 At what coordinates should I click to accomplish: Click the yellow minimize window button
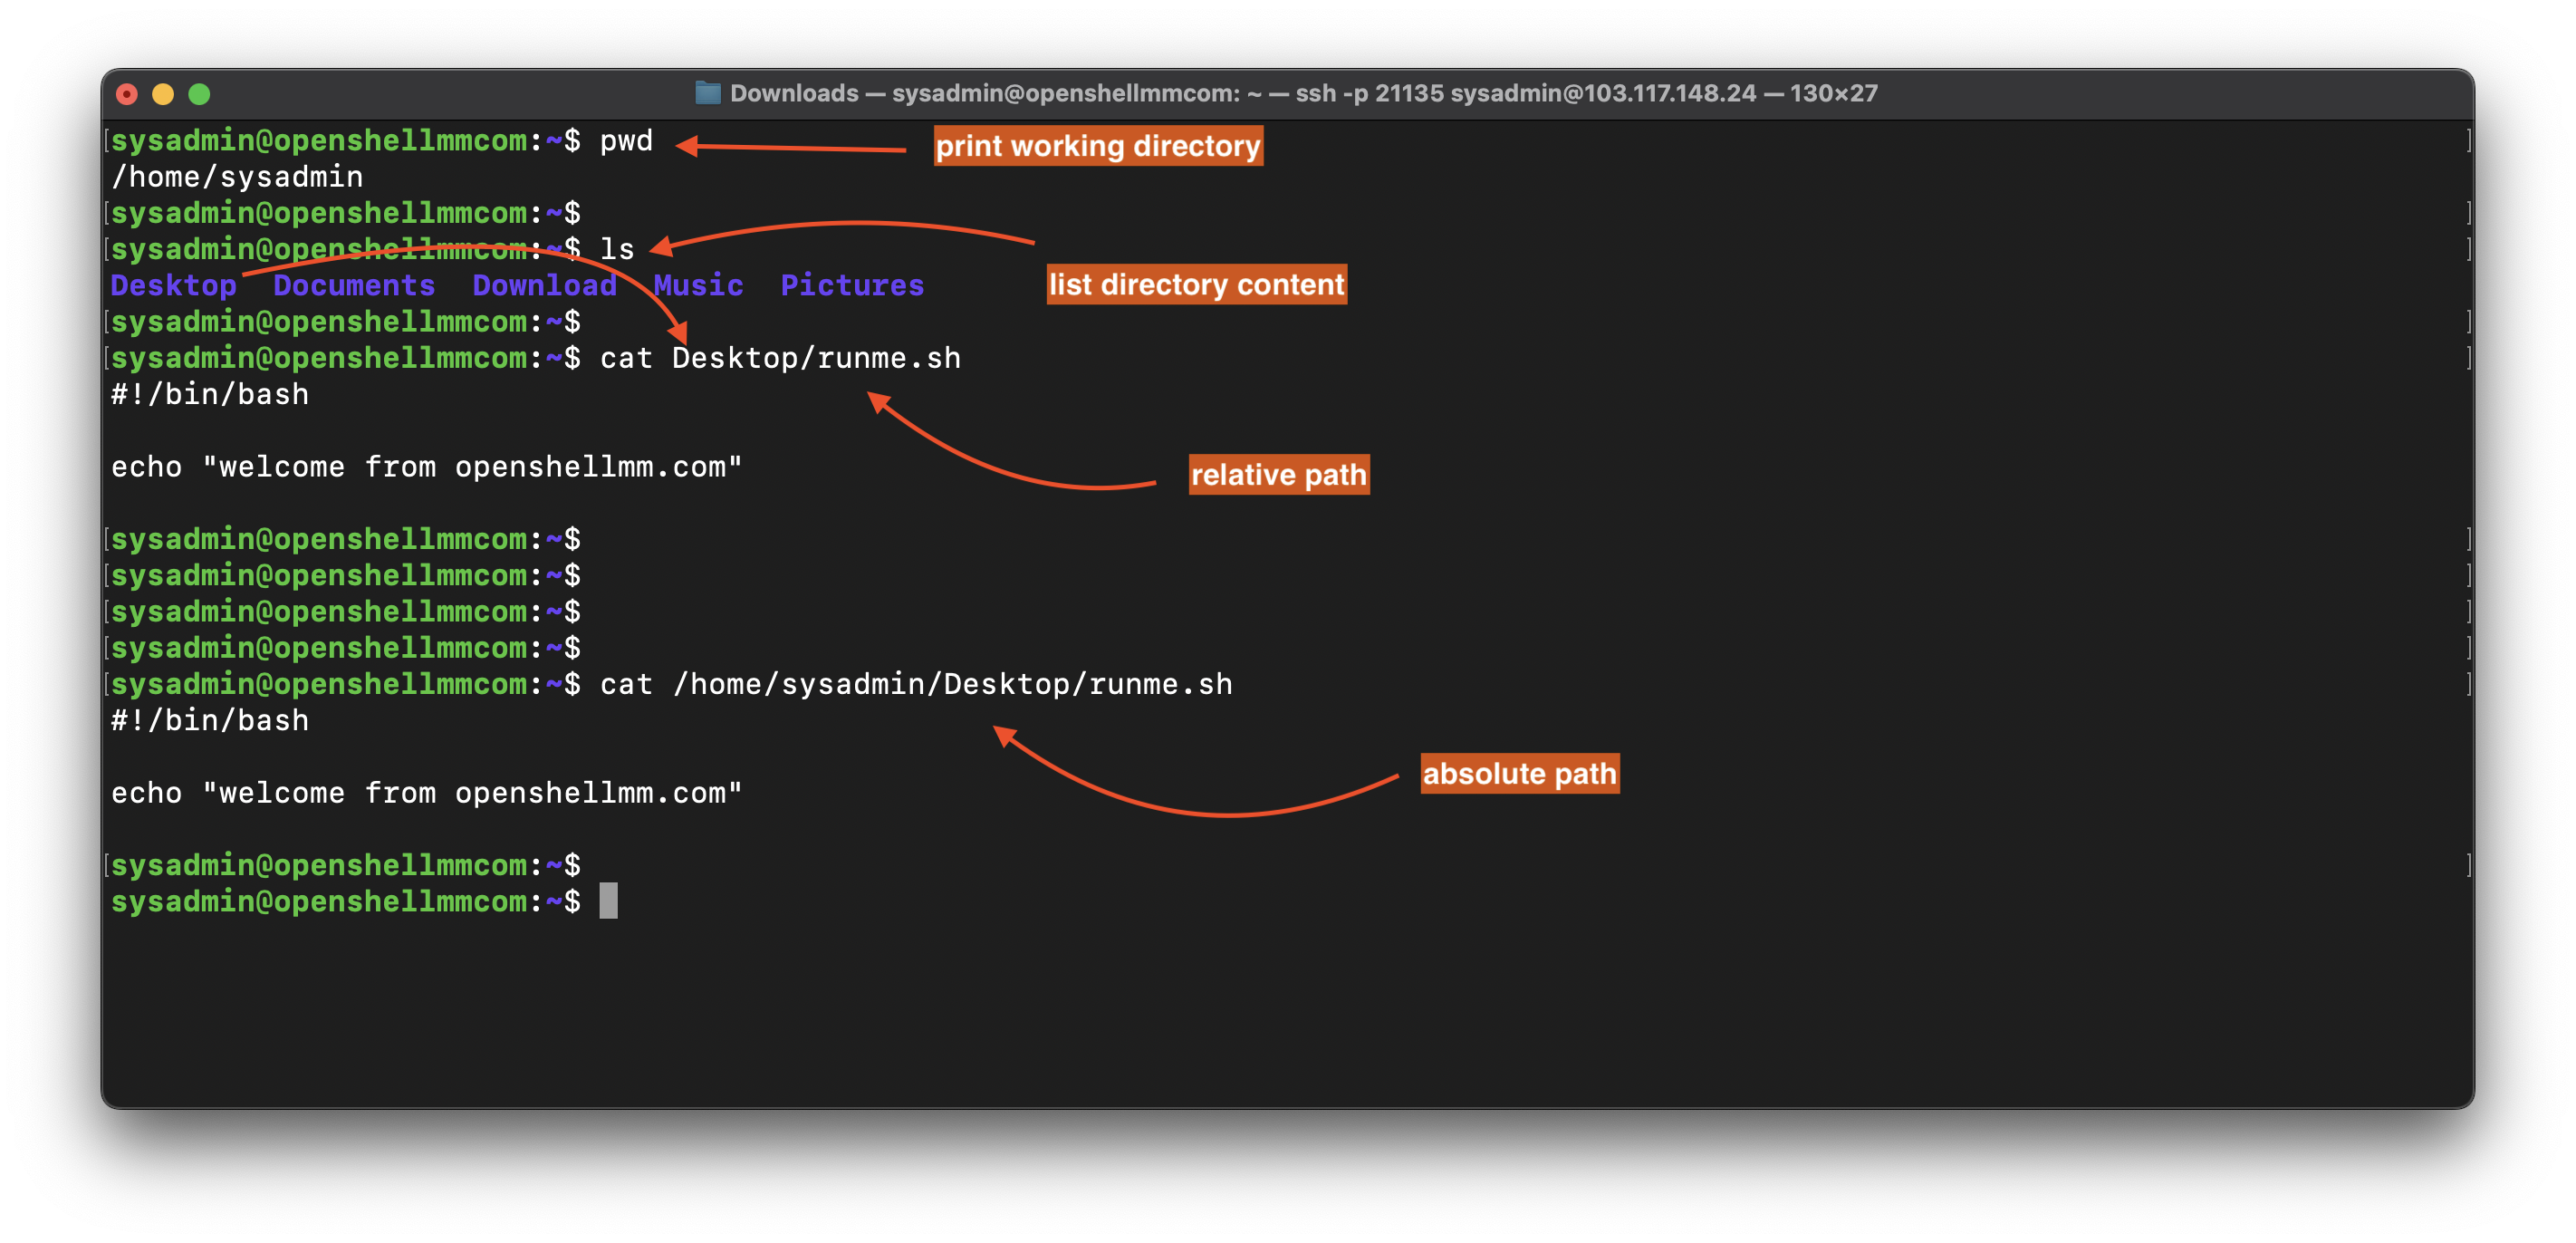163,94
